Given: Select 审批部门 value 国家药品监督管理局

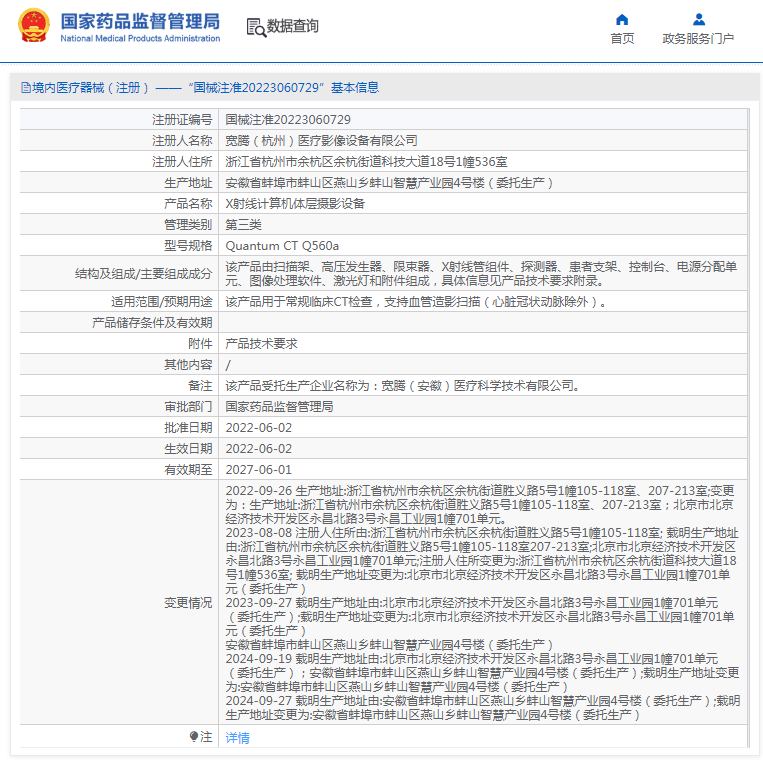Looking at the screenshot, I should pos(279,407).
